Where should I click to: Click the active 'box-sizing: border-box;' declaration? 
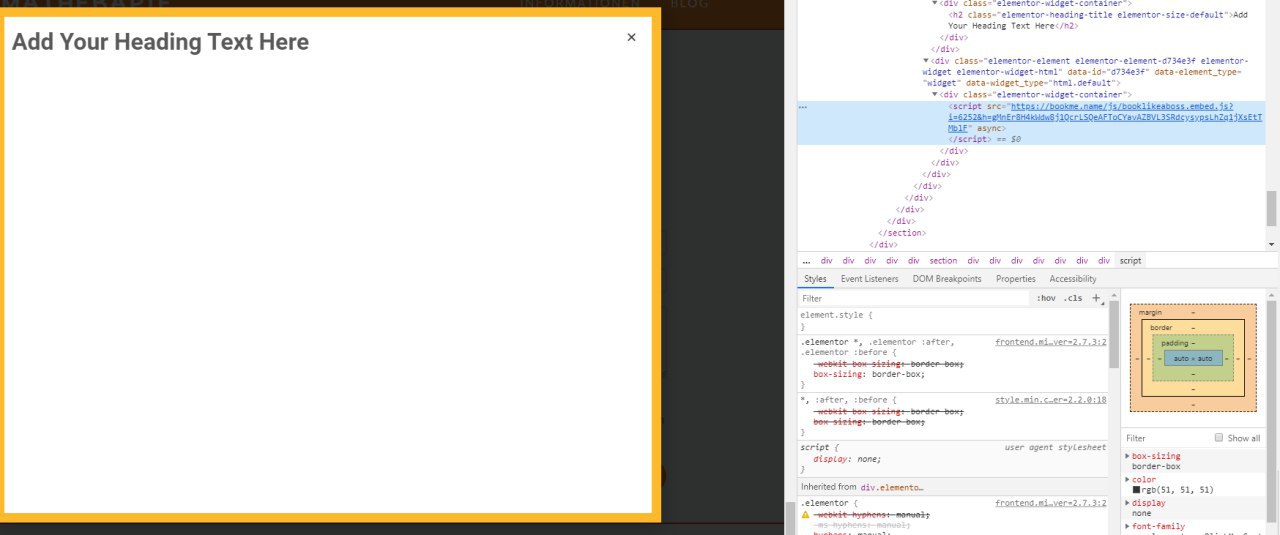(x=869, y=374)
